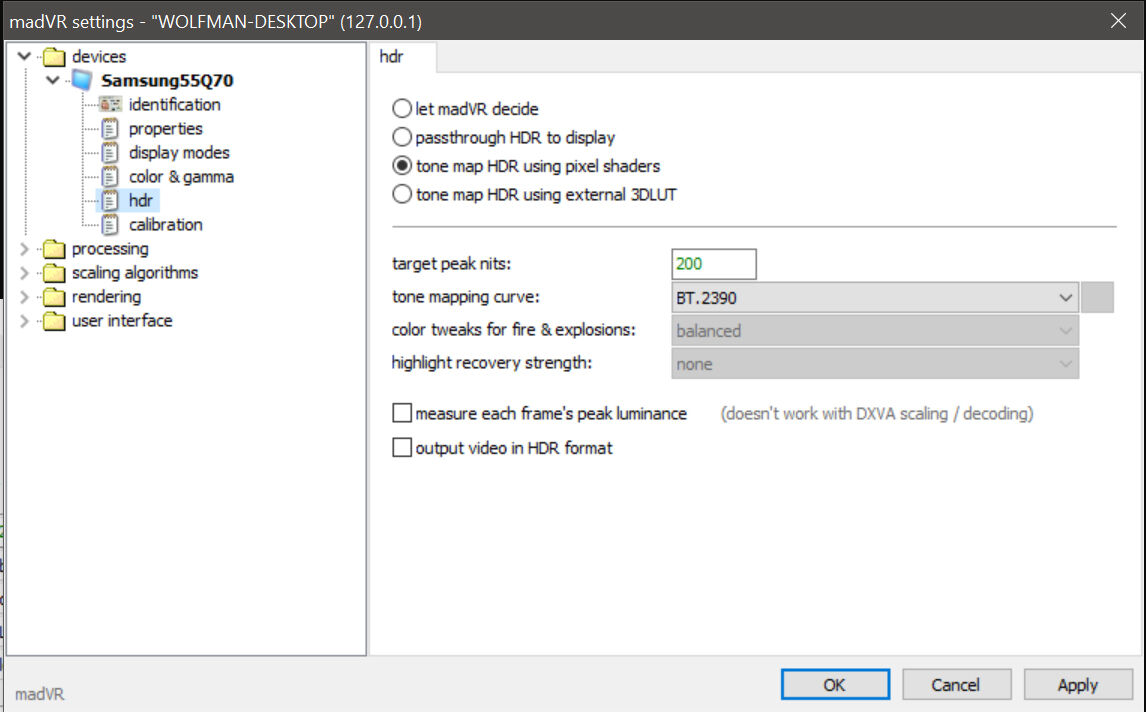Select calibration in the device tree
1146x712 pixels.
(166, 224)
